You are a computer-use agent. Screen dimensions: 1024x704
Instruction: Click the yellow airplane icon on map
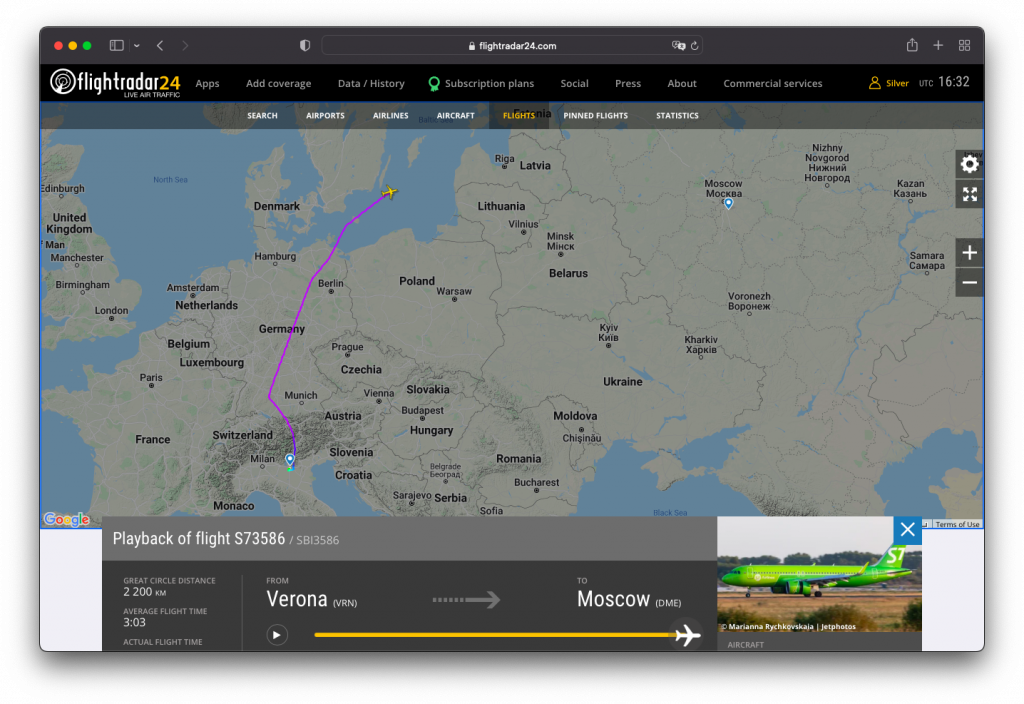(390, 192)
